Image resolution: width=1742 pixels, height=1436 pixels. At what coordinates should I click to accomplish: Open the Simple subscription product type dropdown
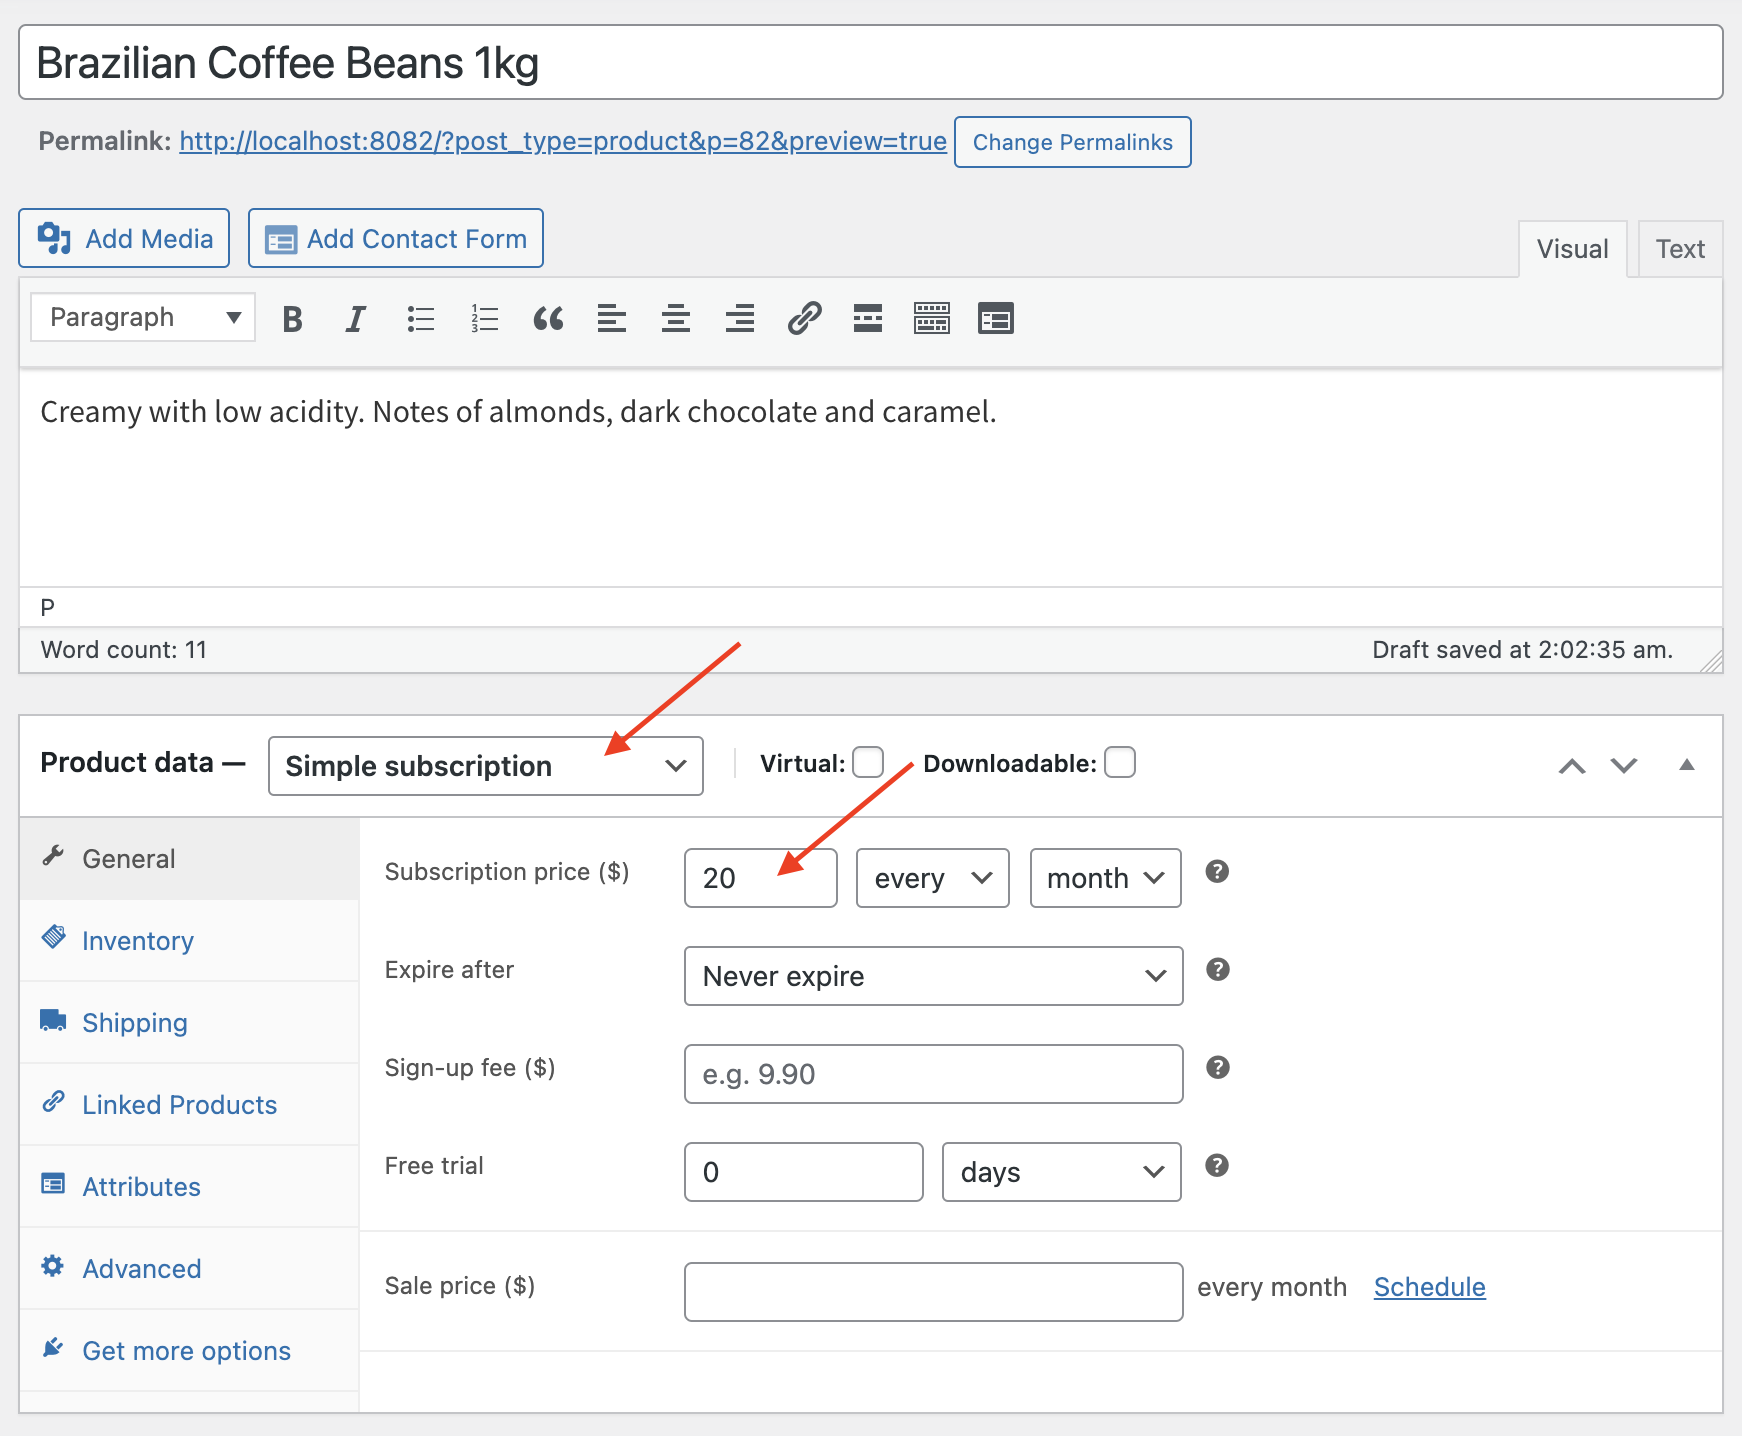[486, 766]
